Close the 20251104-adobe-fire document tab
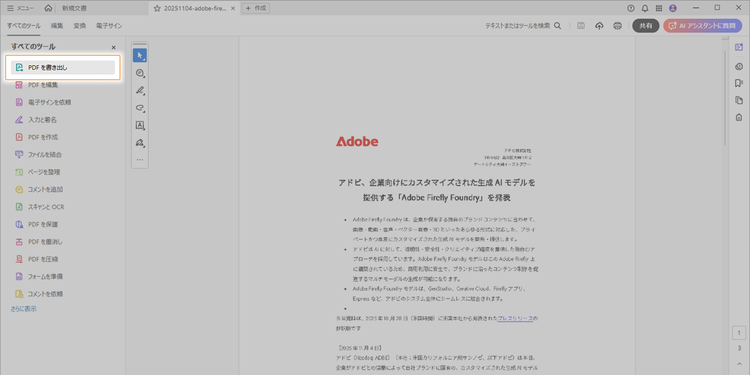The width and height of the screenshot is (750, 375). pos(233,9)
